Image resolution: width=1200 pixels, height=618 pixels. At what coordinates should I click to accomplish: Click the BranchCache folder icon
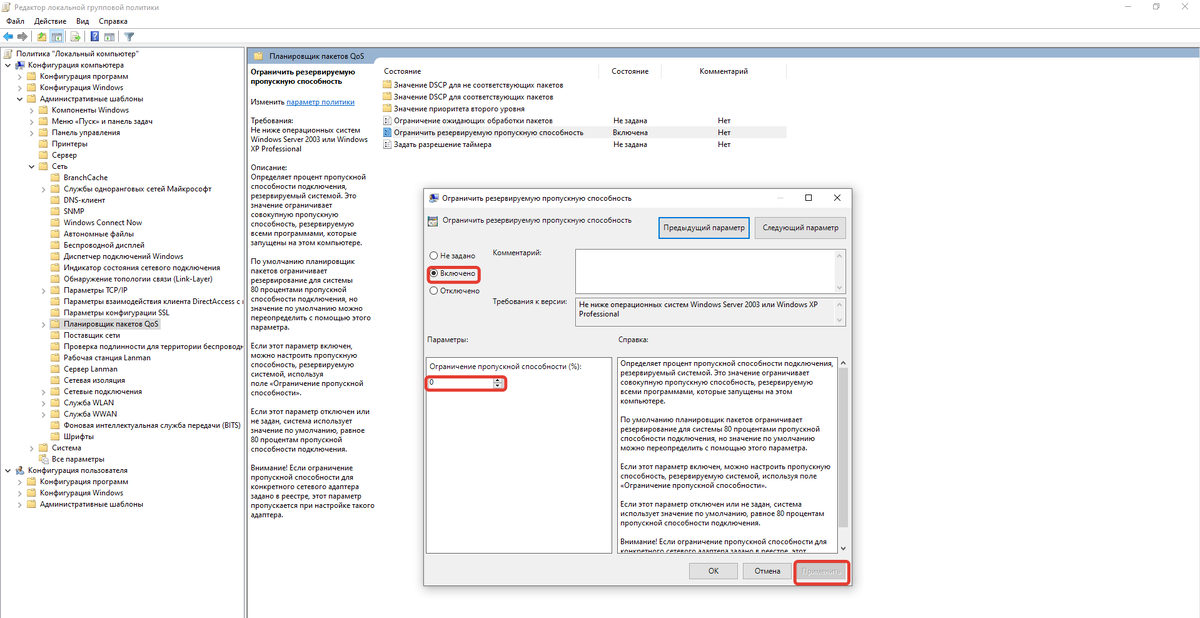tap(55, 177)
